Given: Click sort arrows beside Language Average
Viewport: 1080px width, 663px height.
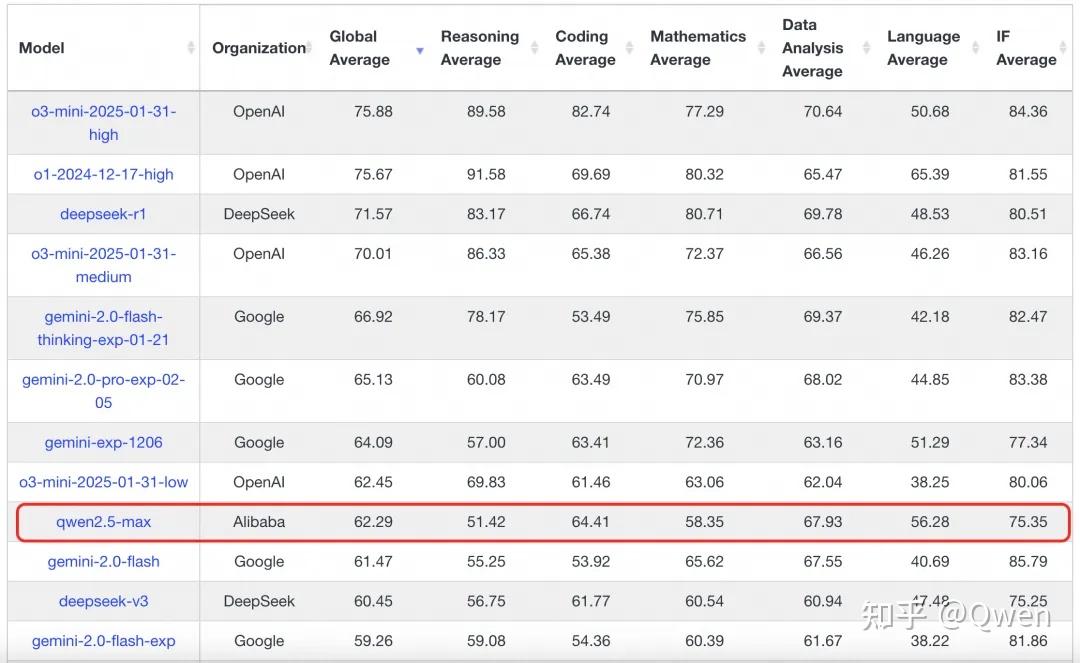Looking at the screenshot, I should [976, 48].
